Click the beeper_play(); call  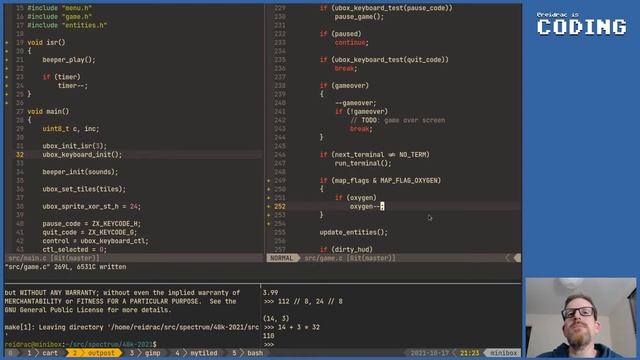tap(69, 60)
